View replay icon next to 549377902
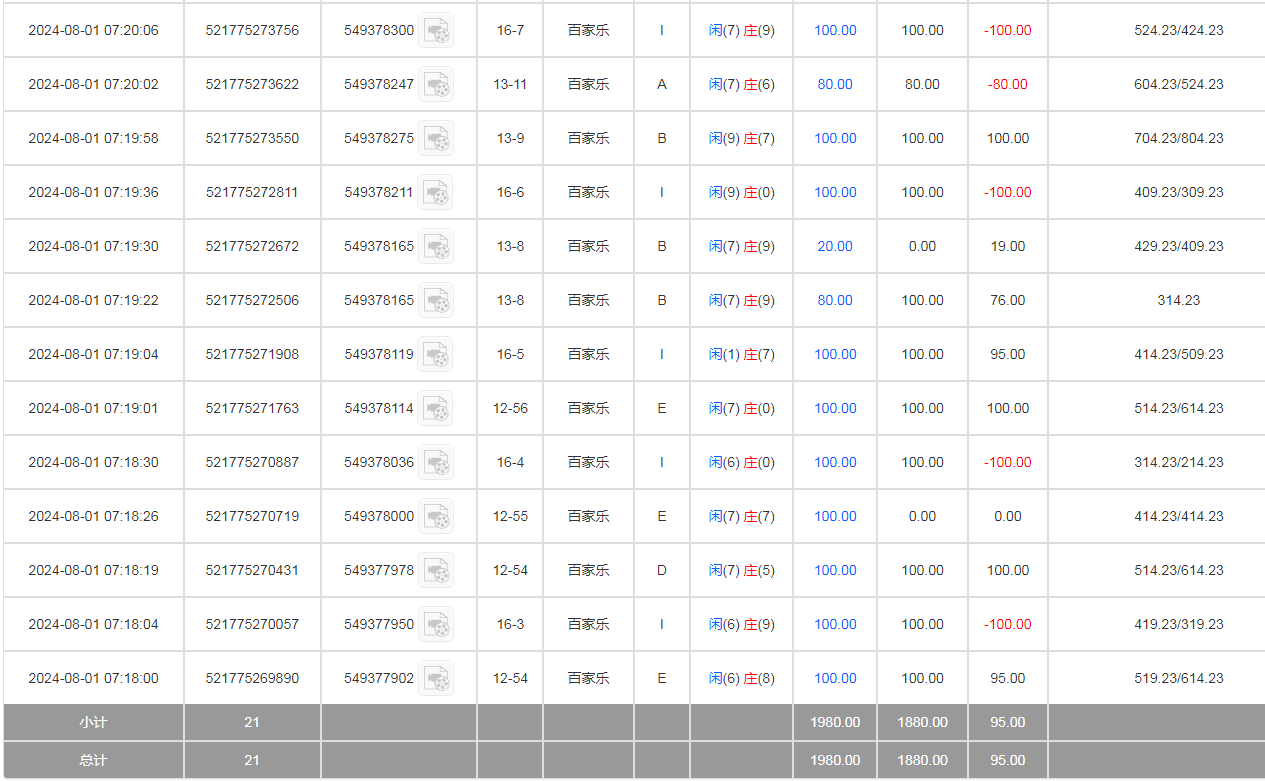The width and height of the screenshot is (1265, 781). tap(436, 679)
